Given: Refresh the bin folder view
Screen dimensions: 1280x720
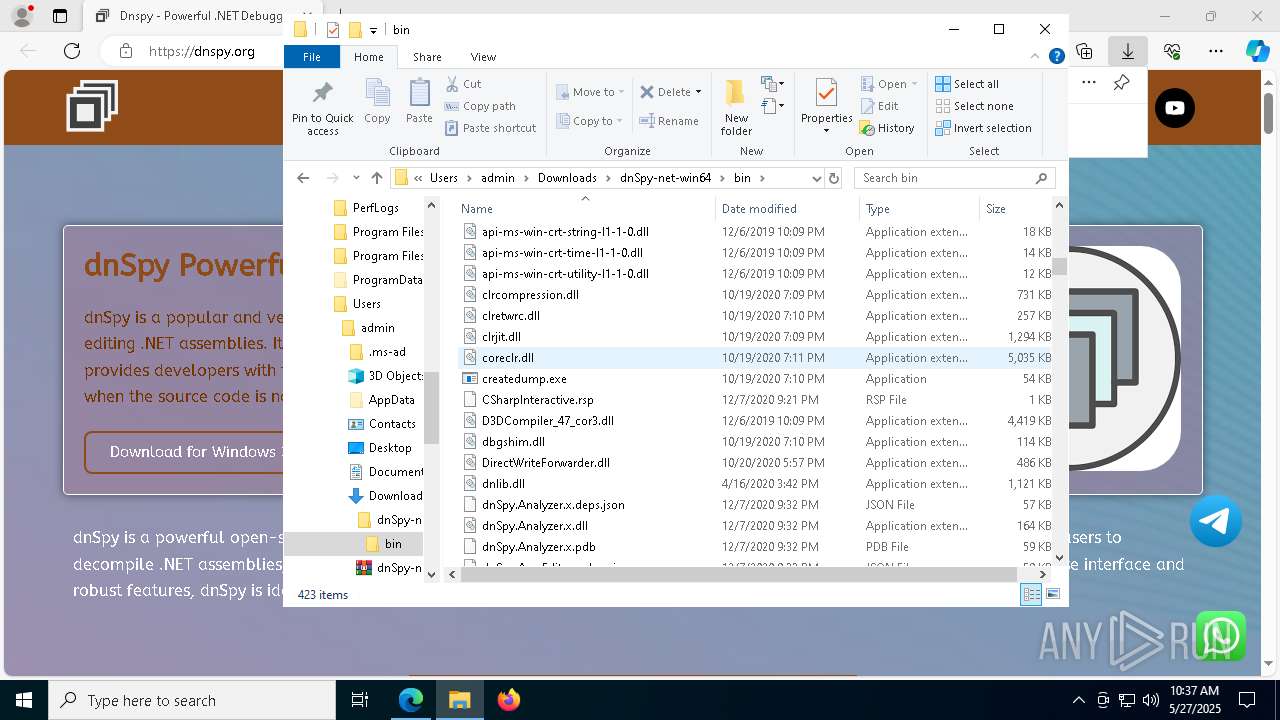Looking at the screenshot, I should point(834,178).
